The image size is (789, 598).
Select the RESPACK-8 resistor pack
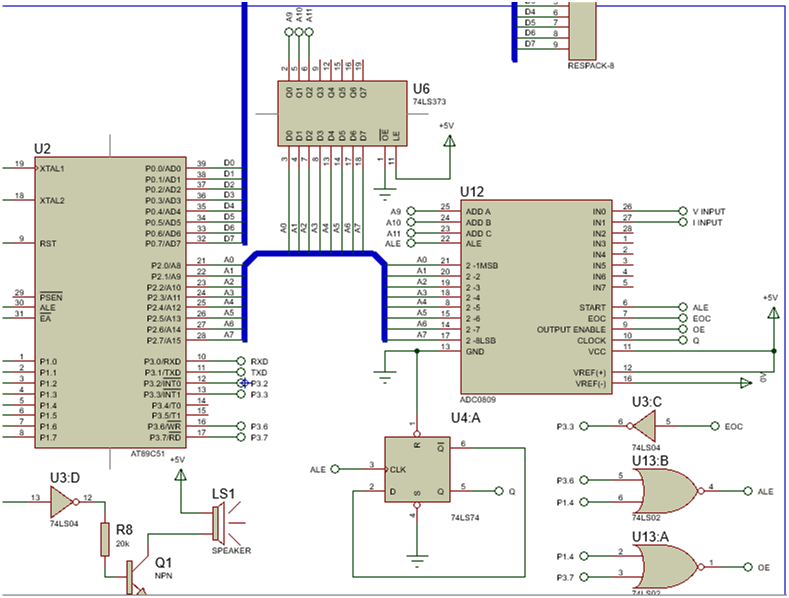point(582,30)
